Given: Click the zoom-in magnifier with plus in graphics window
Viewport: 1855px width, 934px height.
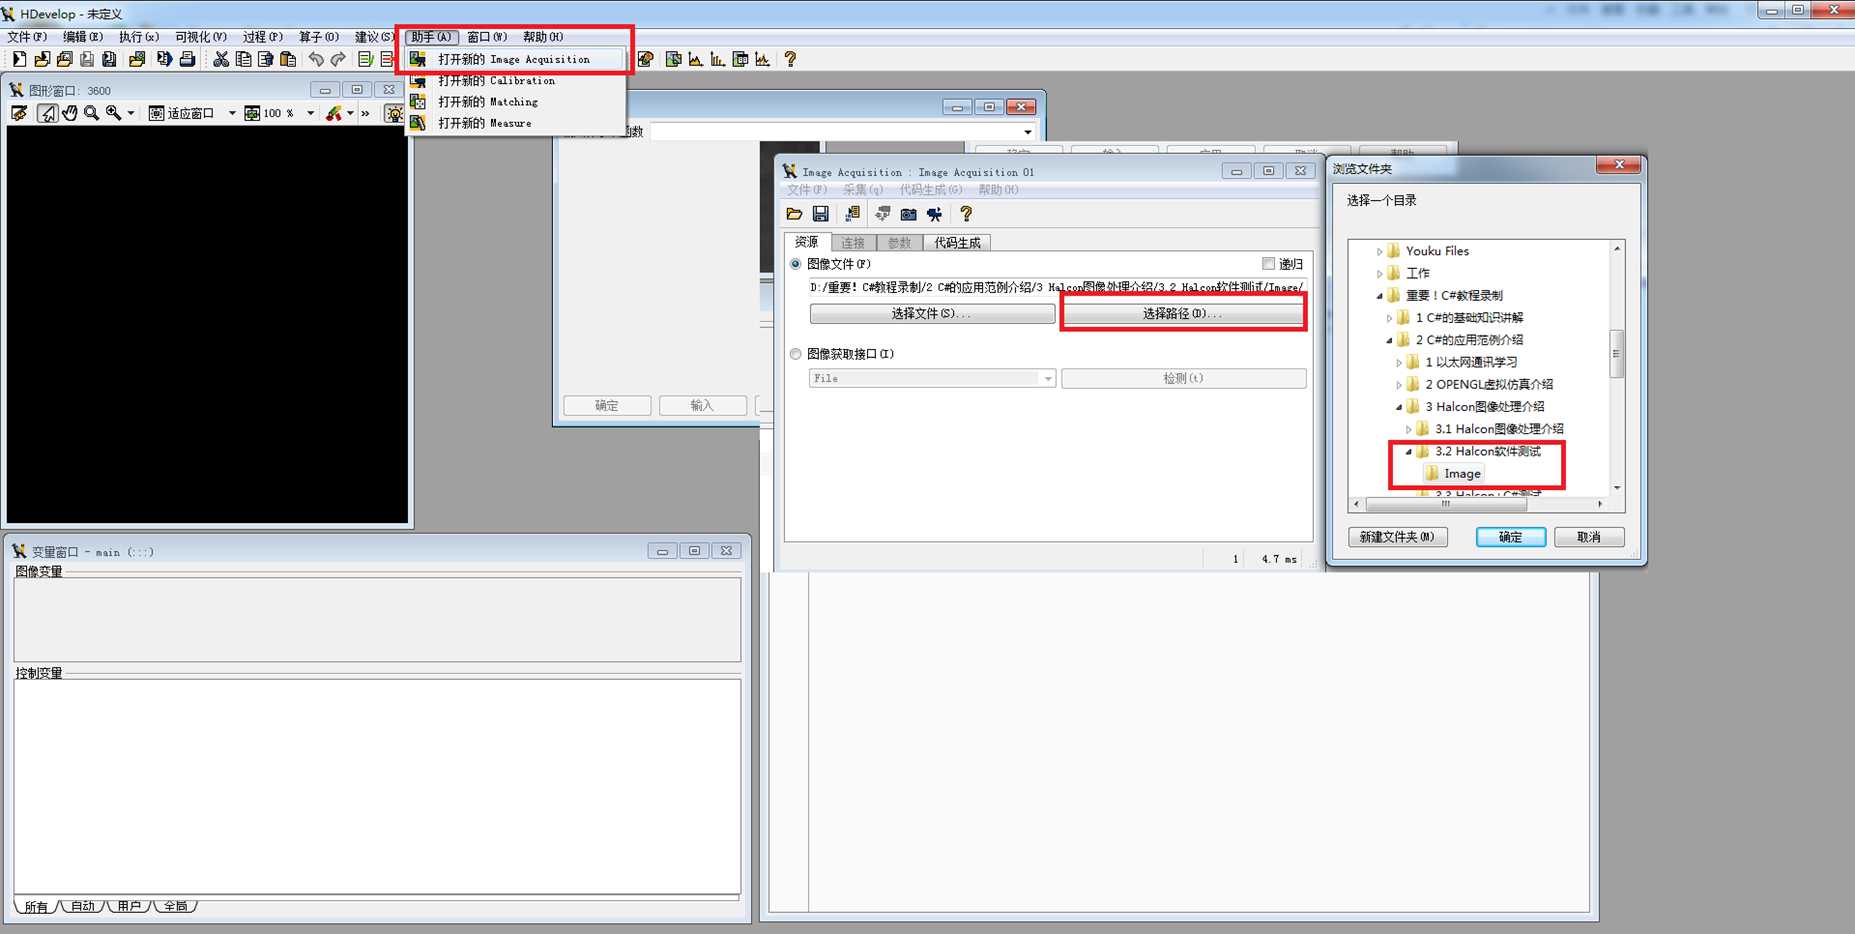Looking at the screenshot, I should point(113,113).
